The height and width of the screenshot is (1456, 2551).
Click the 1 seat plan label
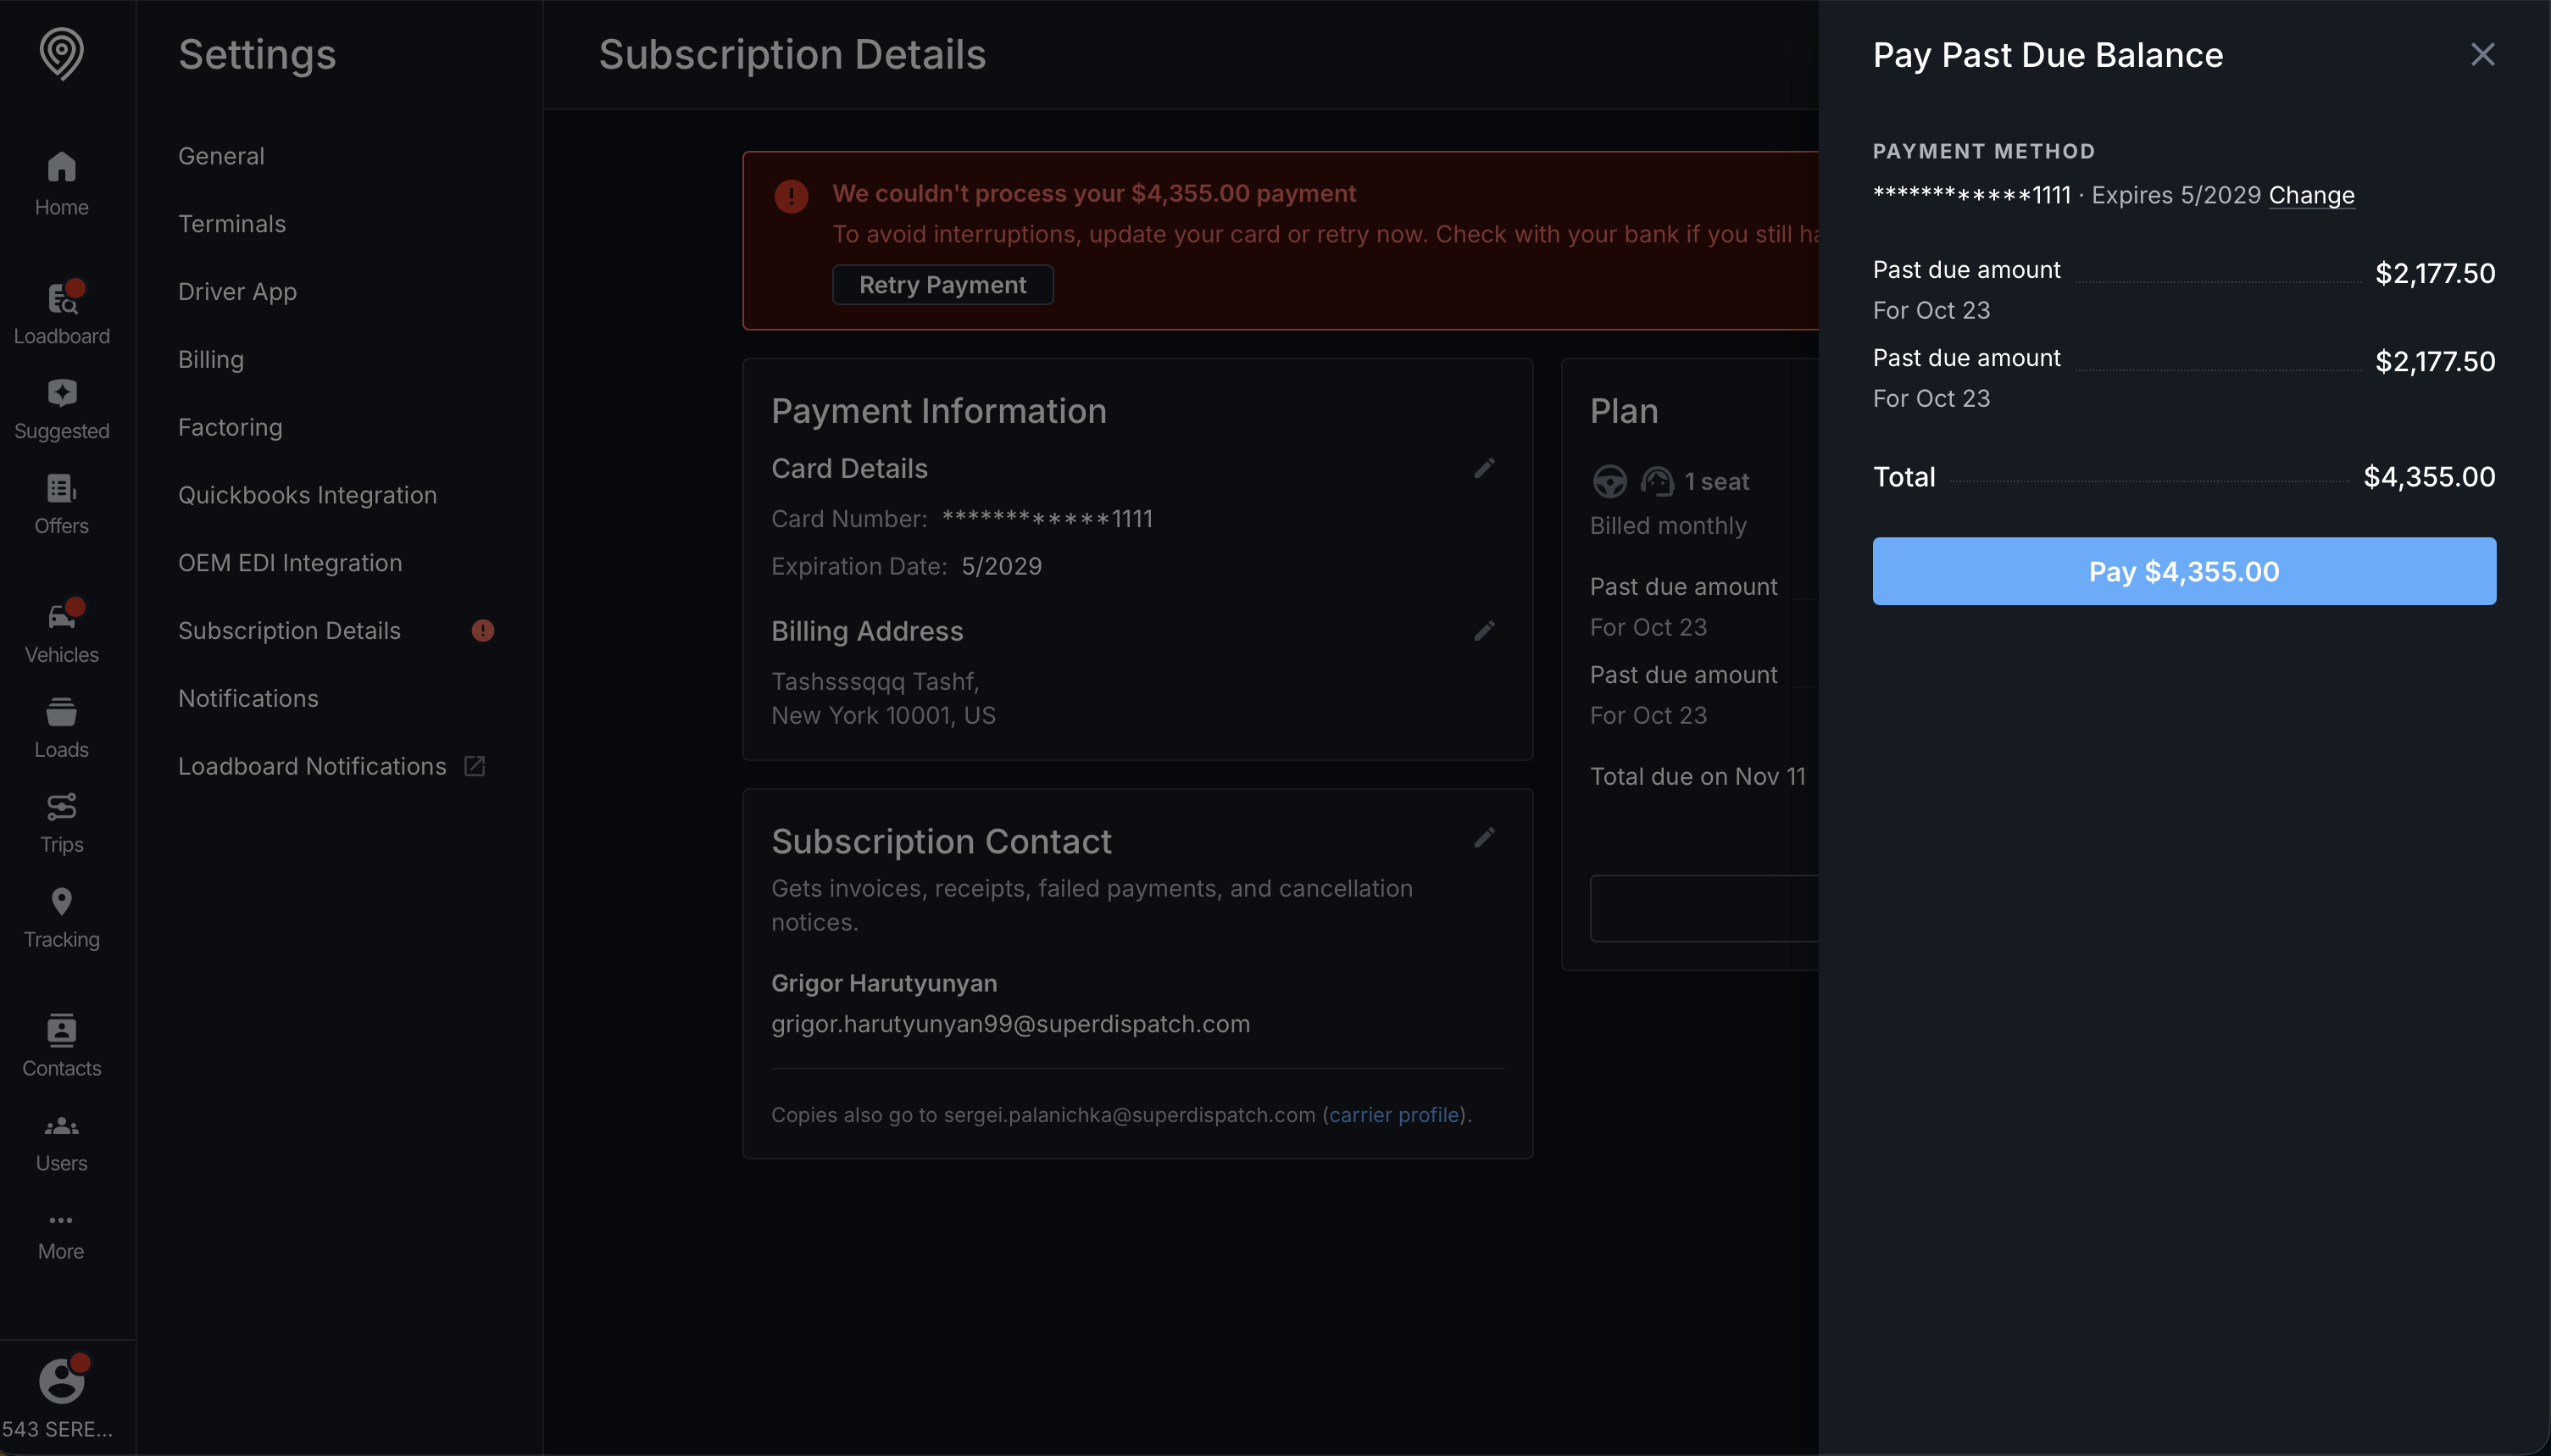pos(1716,482)
